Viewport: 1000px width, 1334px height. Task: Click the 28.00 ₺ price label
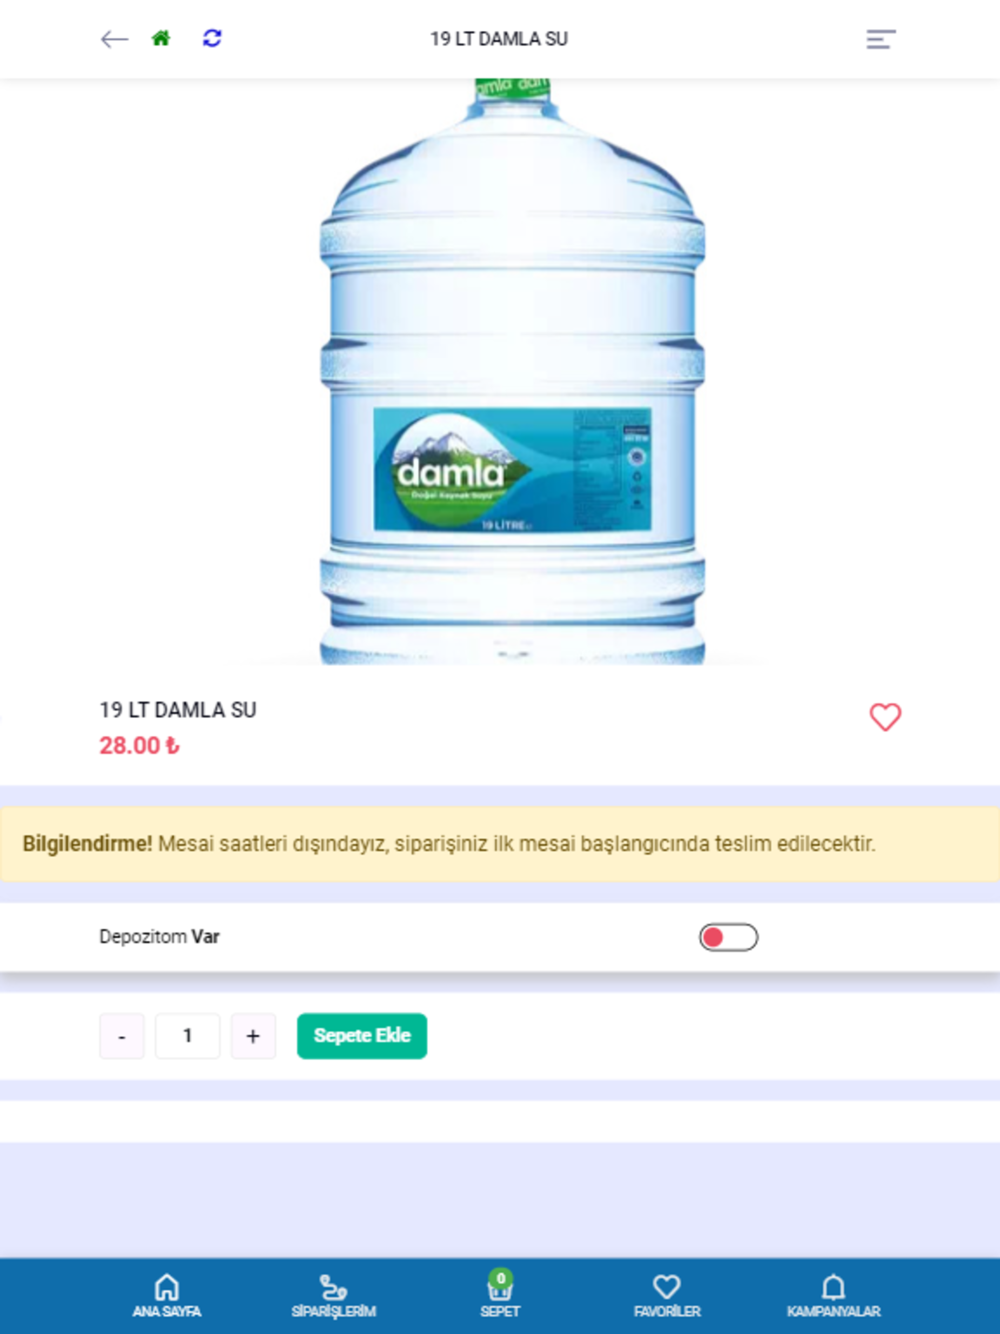coord(139,746)
